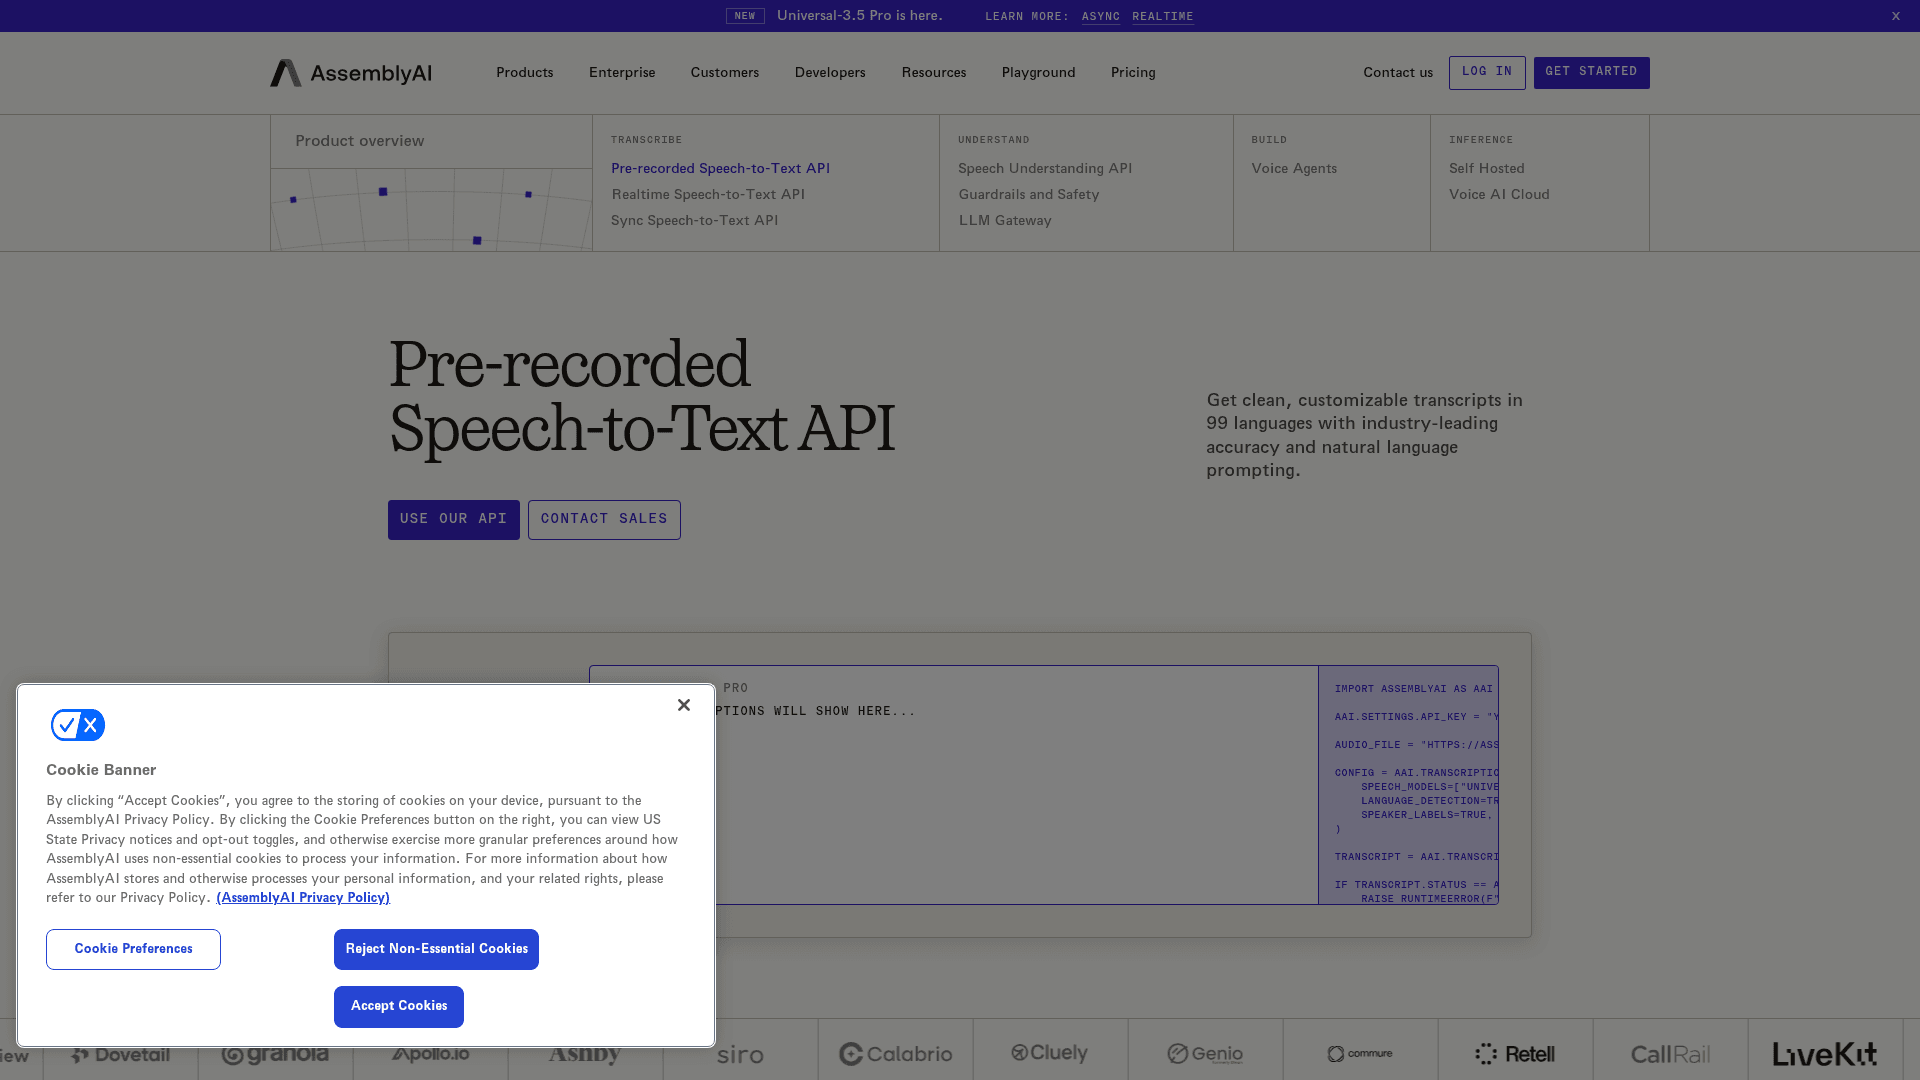Click the Genio customer logo
The height and width of the screenshot is (1080, 1920).
pyautogui.click(x=1205, y=1054)
